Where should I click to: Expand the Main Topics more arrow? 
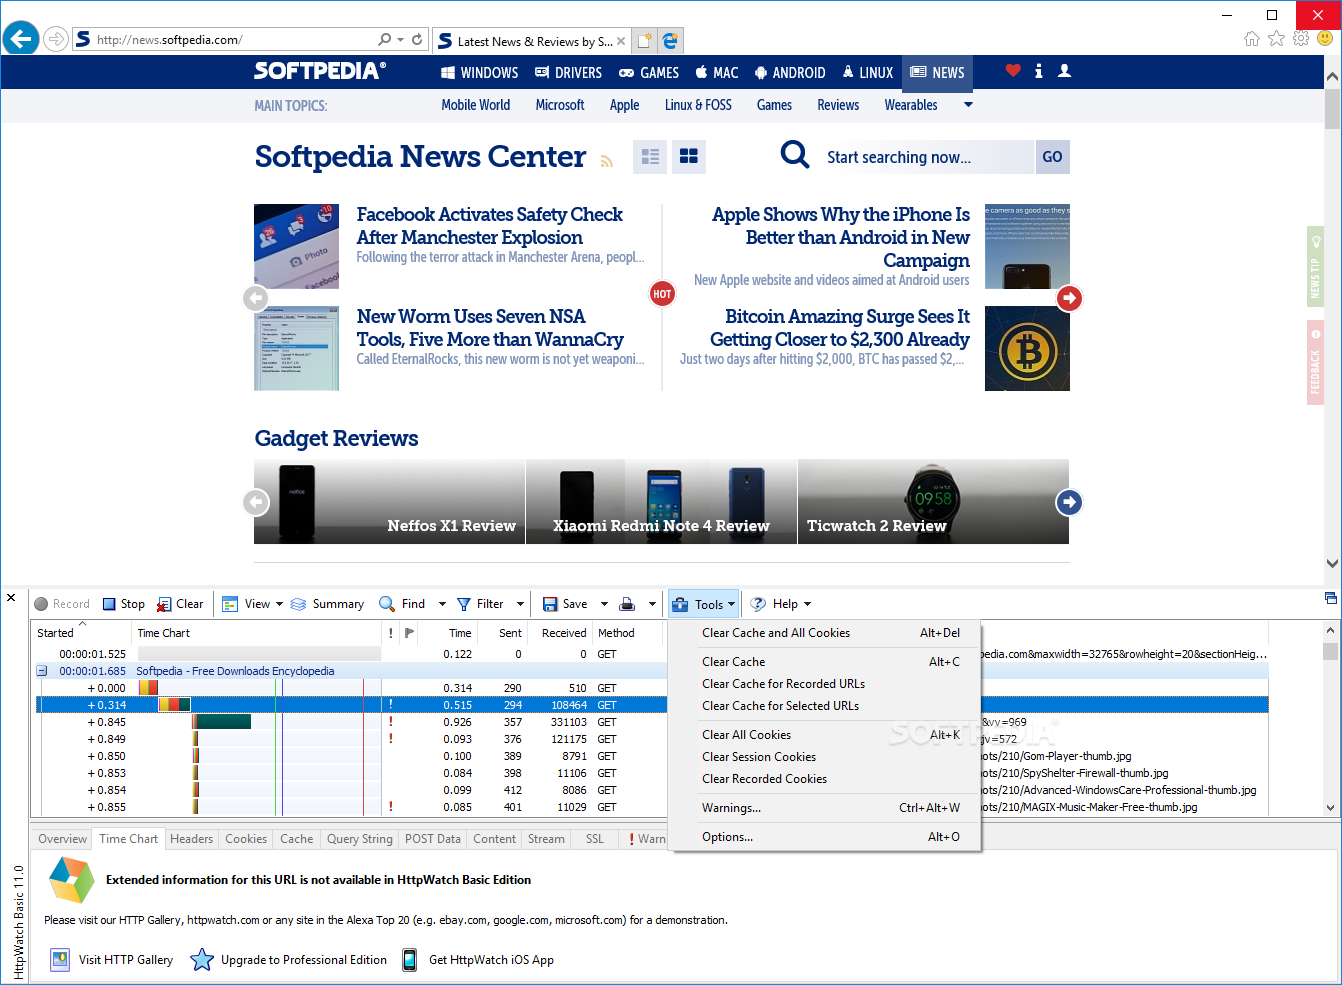pos(968,104)
